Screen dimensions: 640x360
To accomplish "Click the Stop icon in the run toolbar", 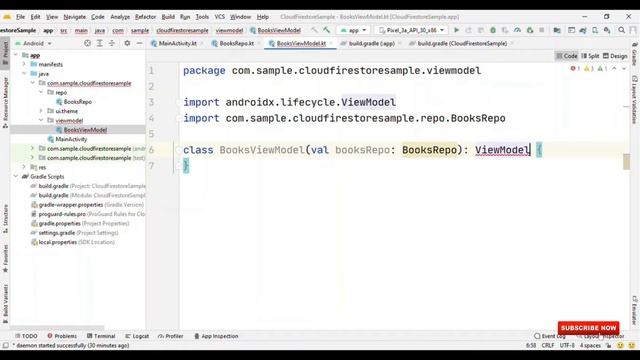I will (542, 30).
